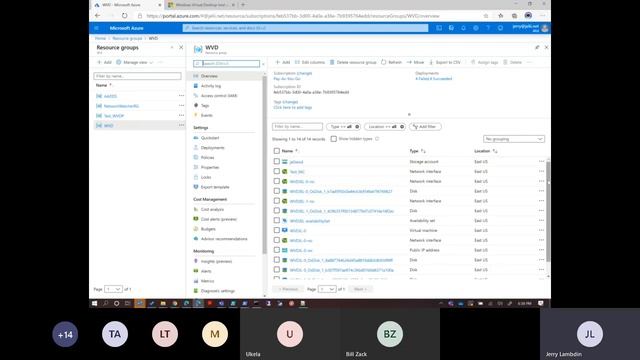Open the Azure portal hamburger menu
The height and width of the screenshot is (360, 640).
coord(96,28)
